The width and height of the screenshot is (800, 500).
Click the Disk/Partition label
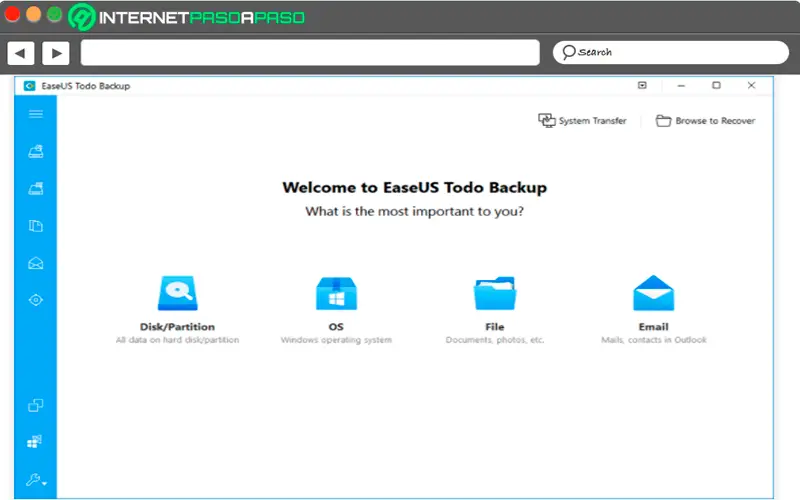coord(178,327)
